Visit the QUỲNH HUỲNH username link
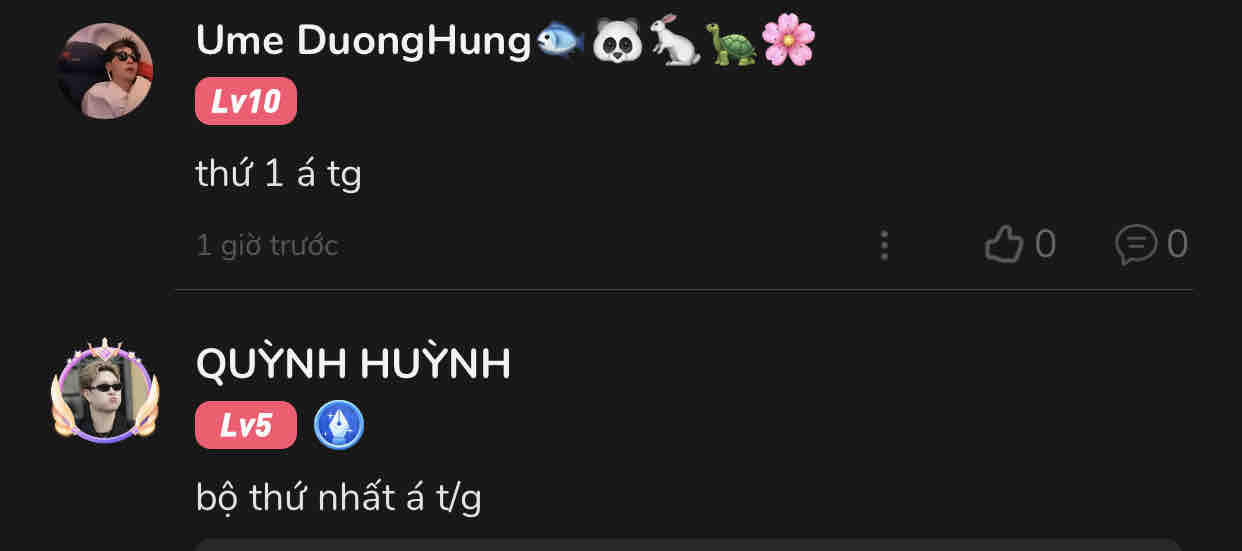1242x551 pixels. coord(353,364)
